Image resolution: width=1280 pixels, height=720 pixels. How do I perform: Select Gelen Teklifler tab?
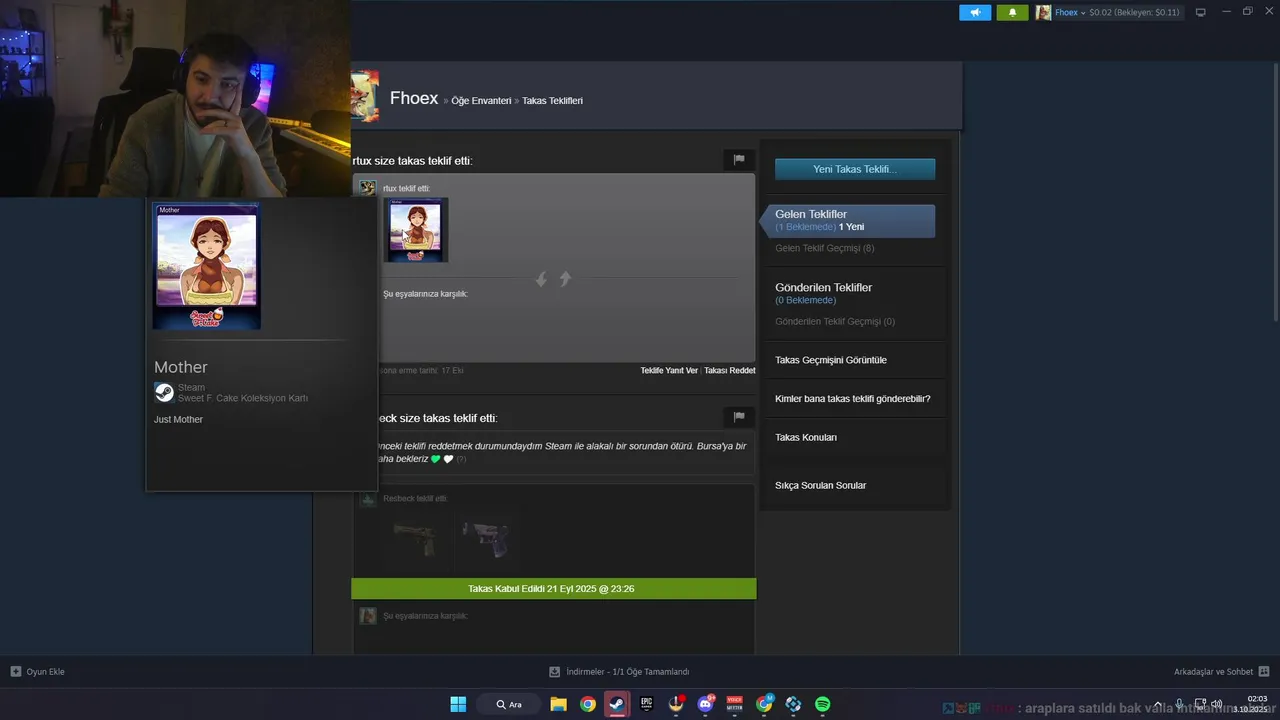point(848,220)
